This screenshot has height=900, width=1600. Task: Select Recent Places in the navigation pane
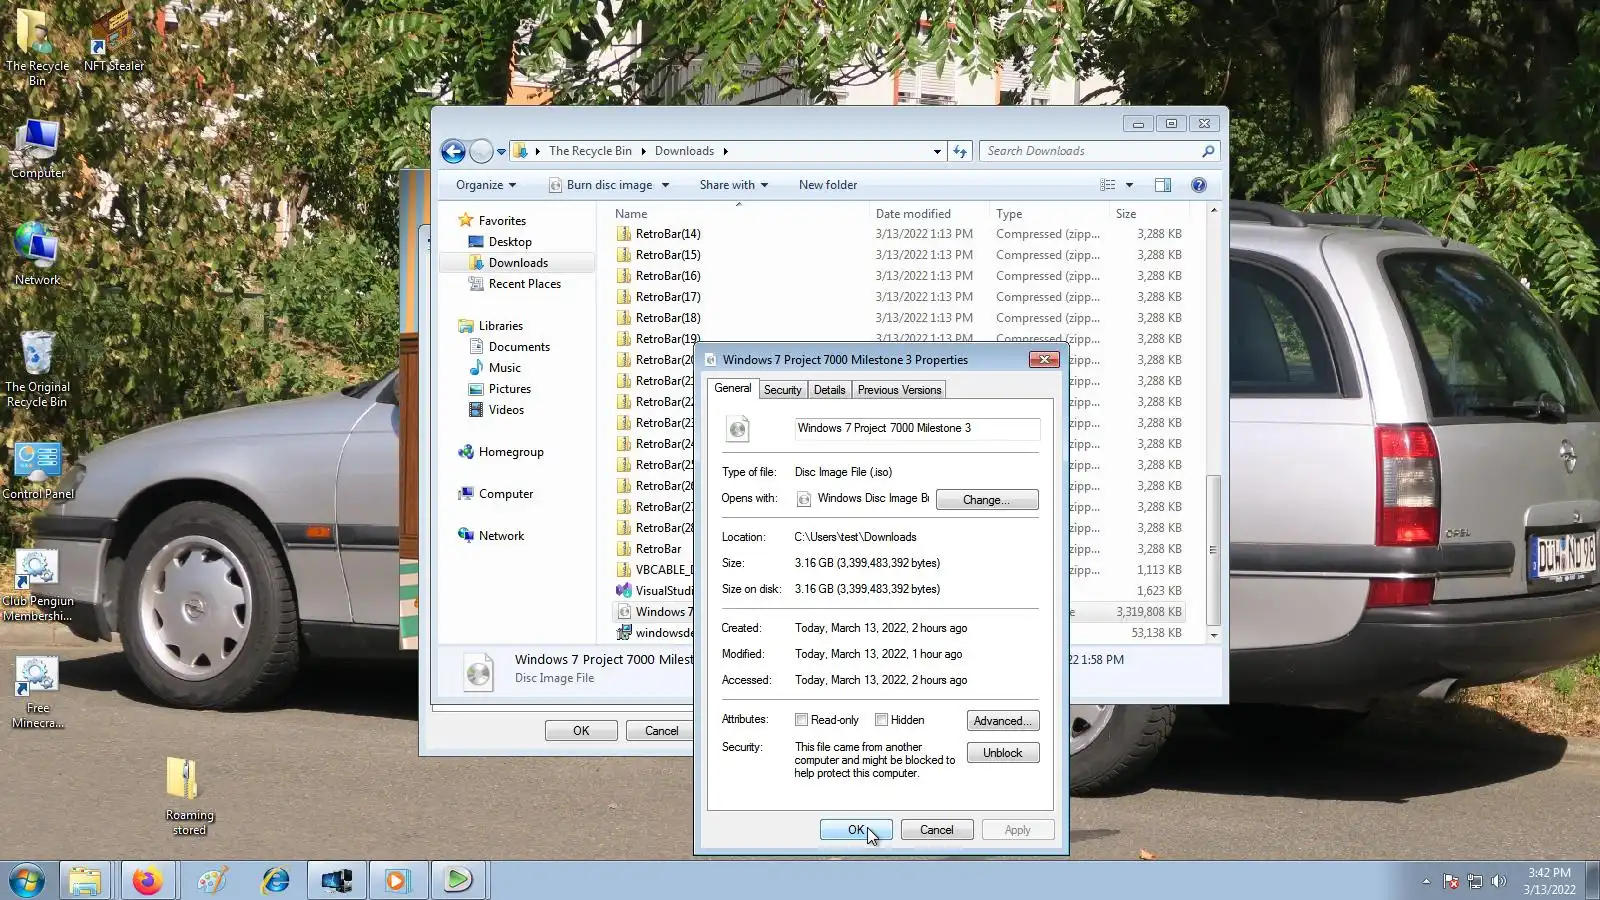[x=524, y=284]
